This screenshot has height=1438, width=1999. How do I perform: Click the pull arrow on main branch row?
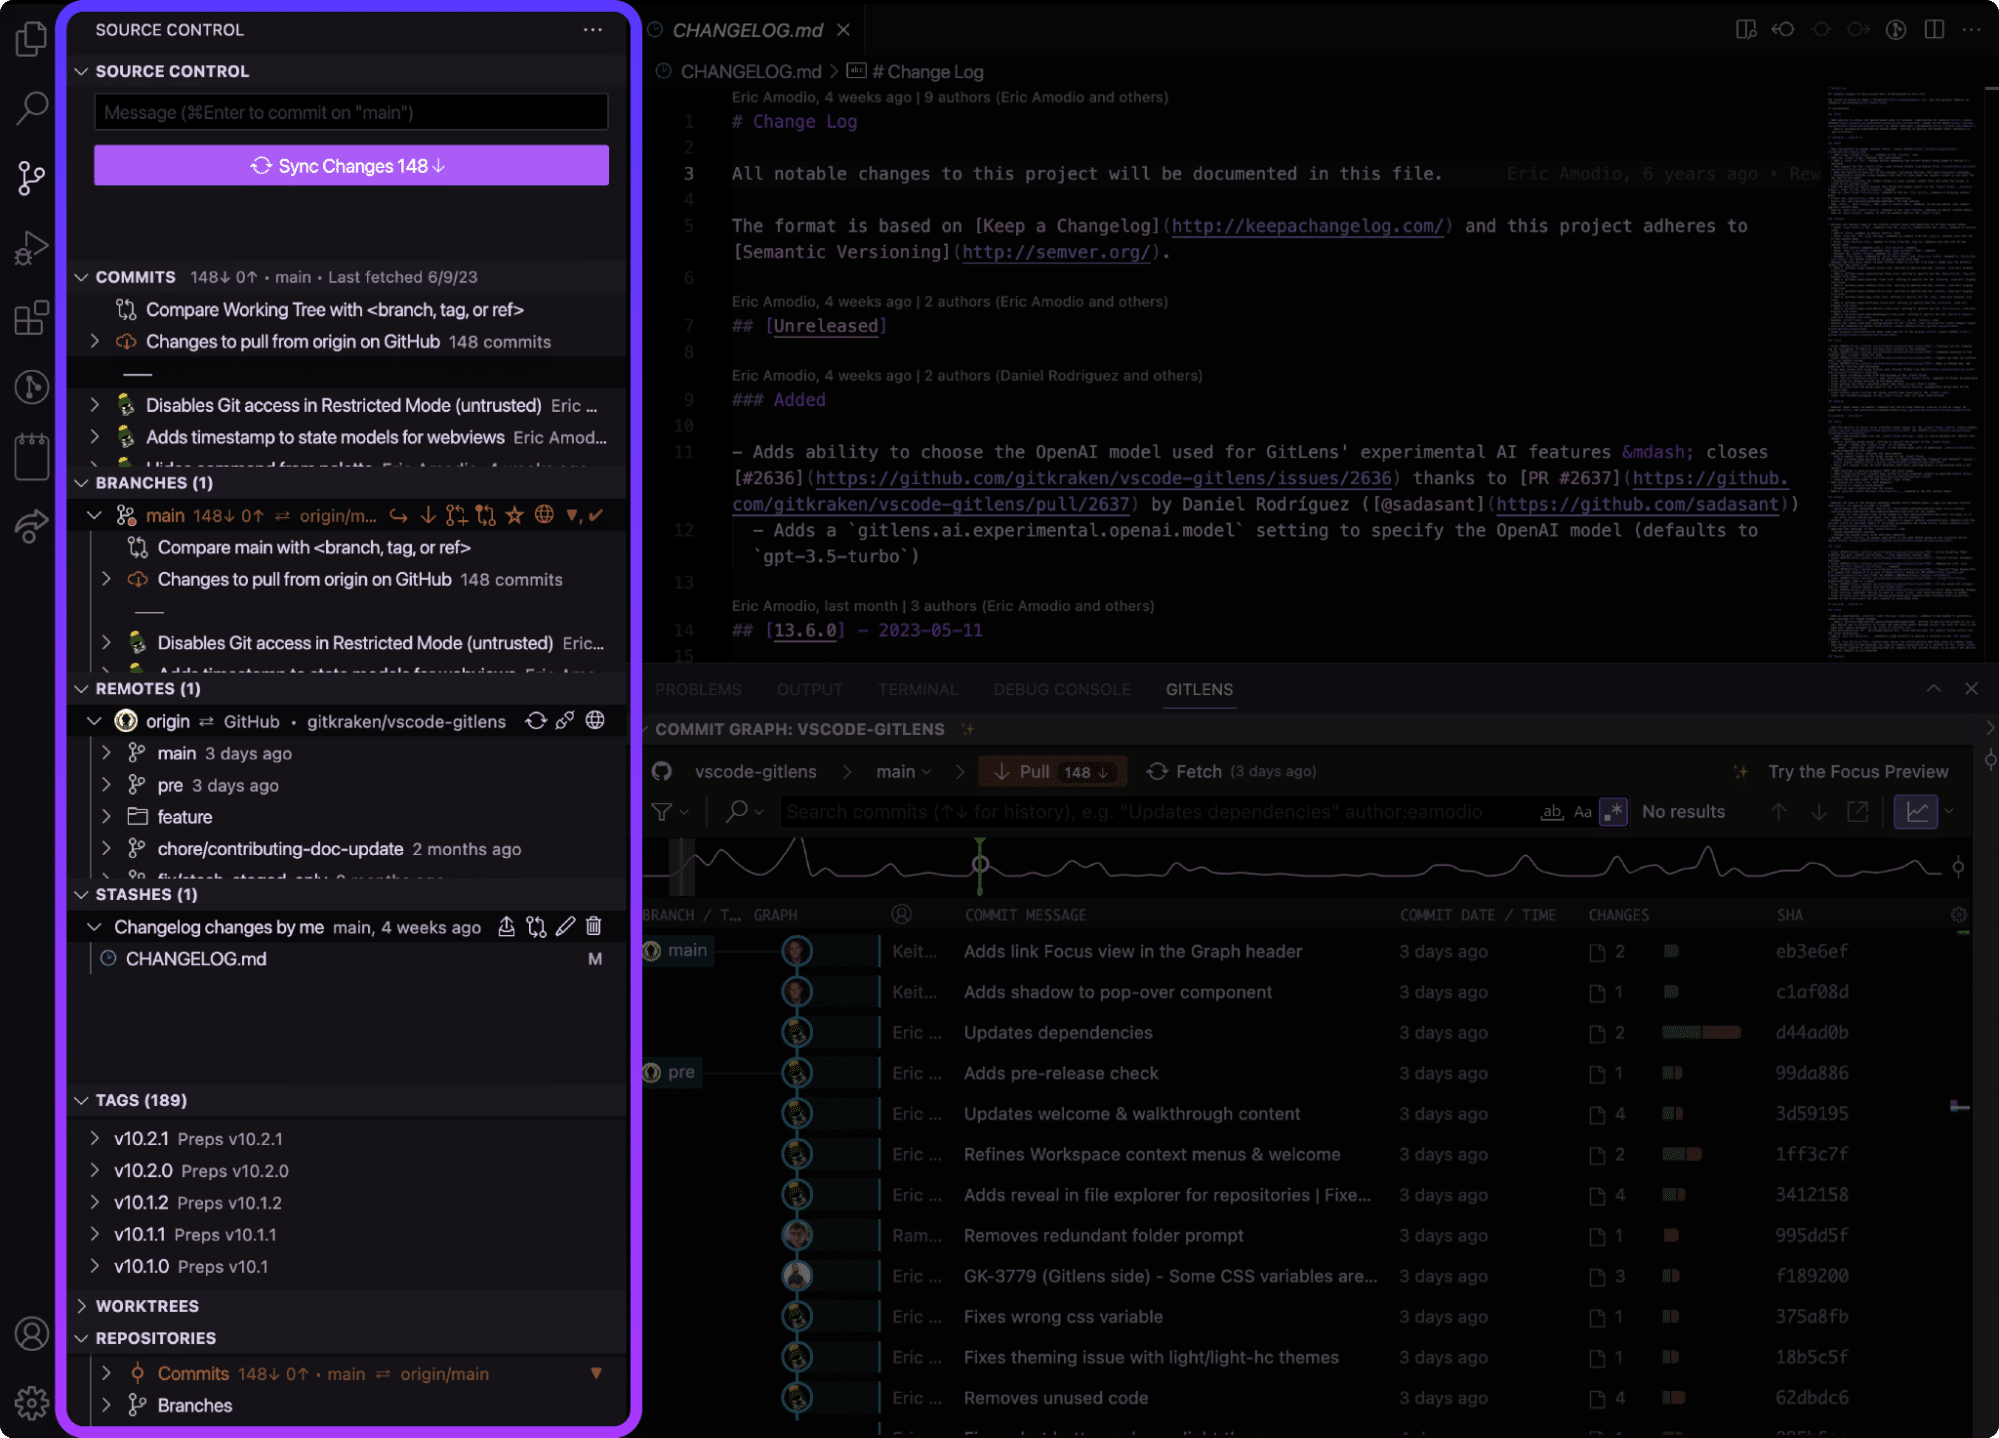tap(427, 515)
